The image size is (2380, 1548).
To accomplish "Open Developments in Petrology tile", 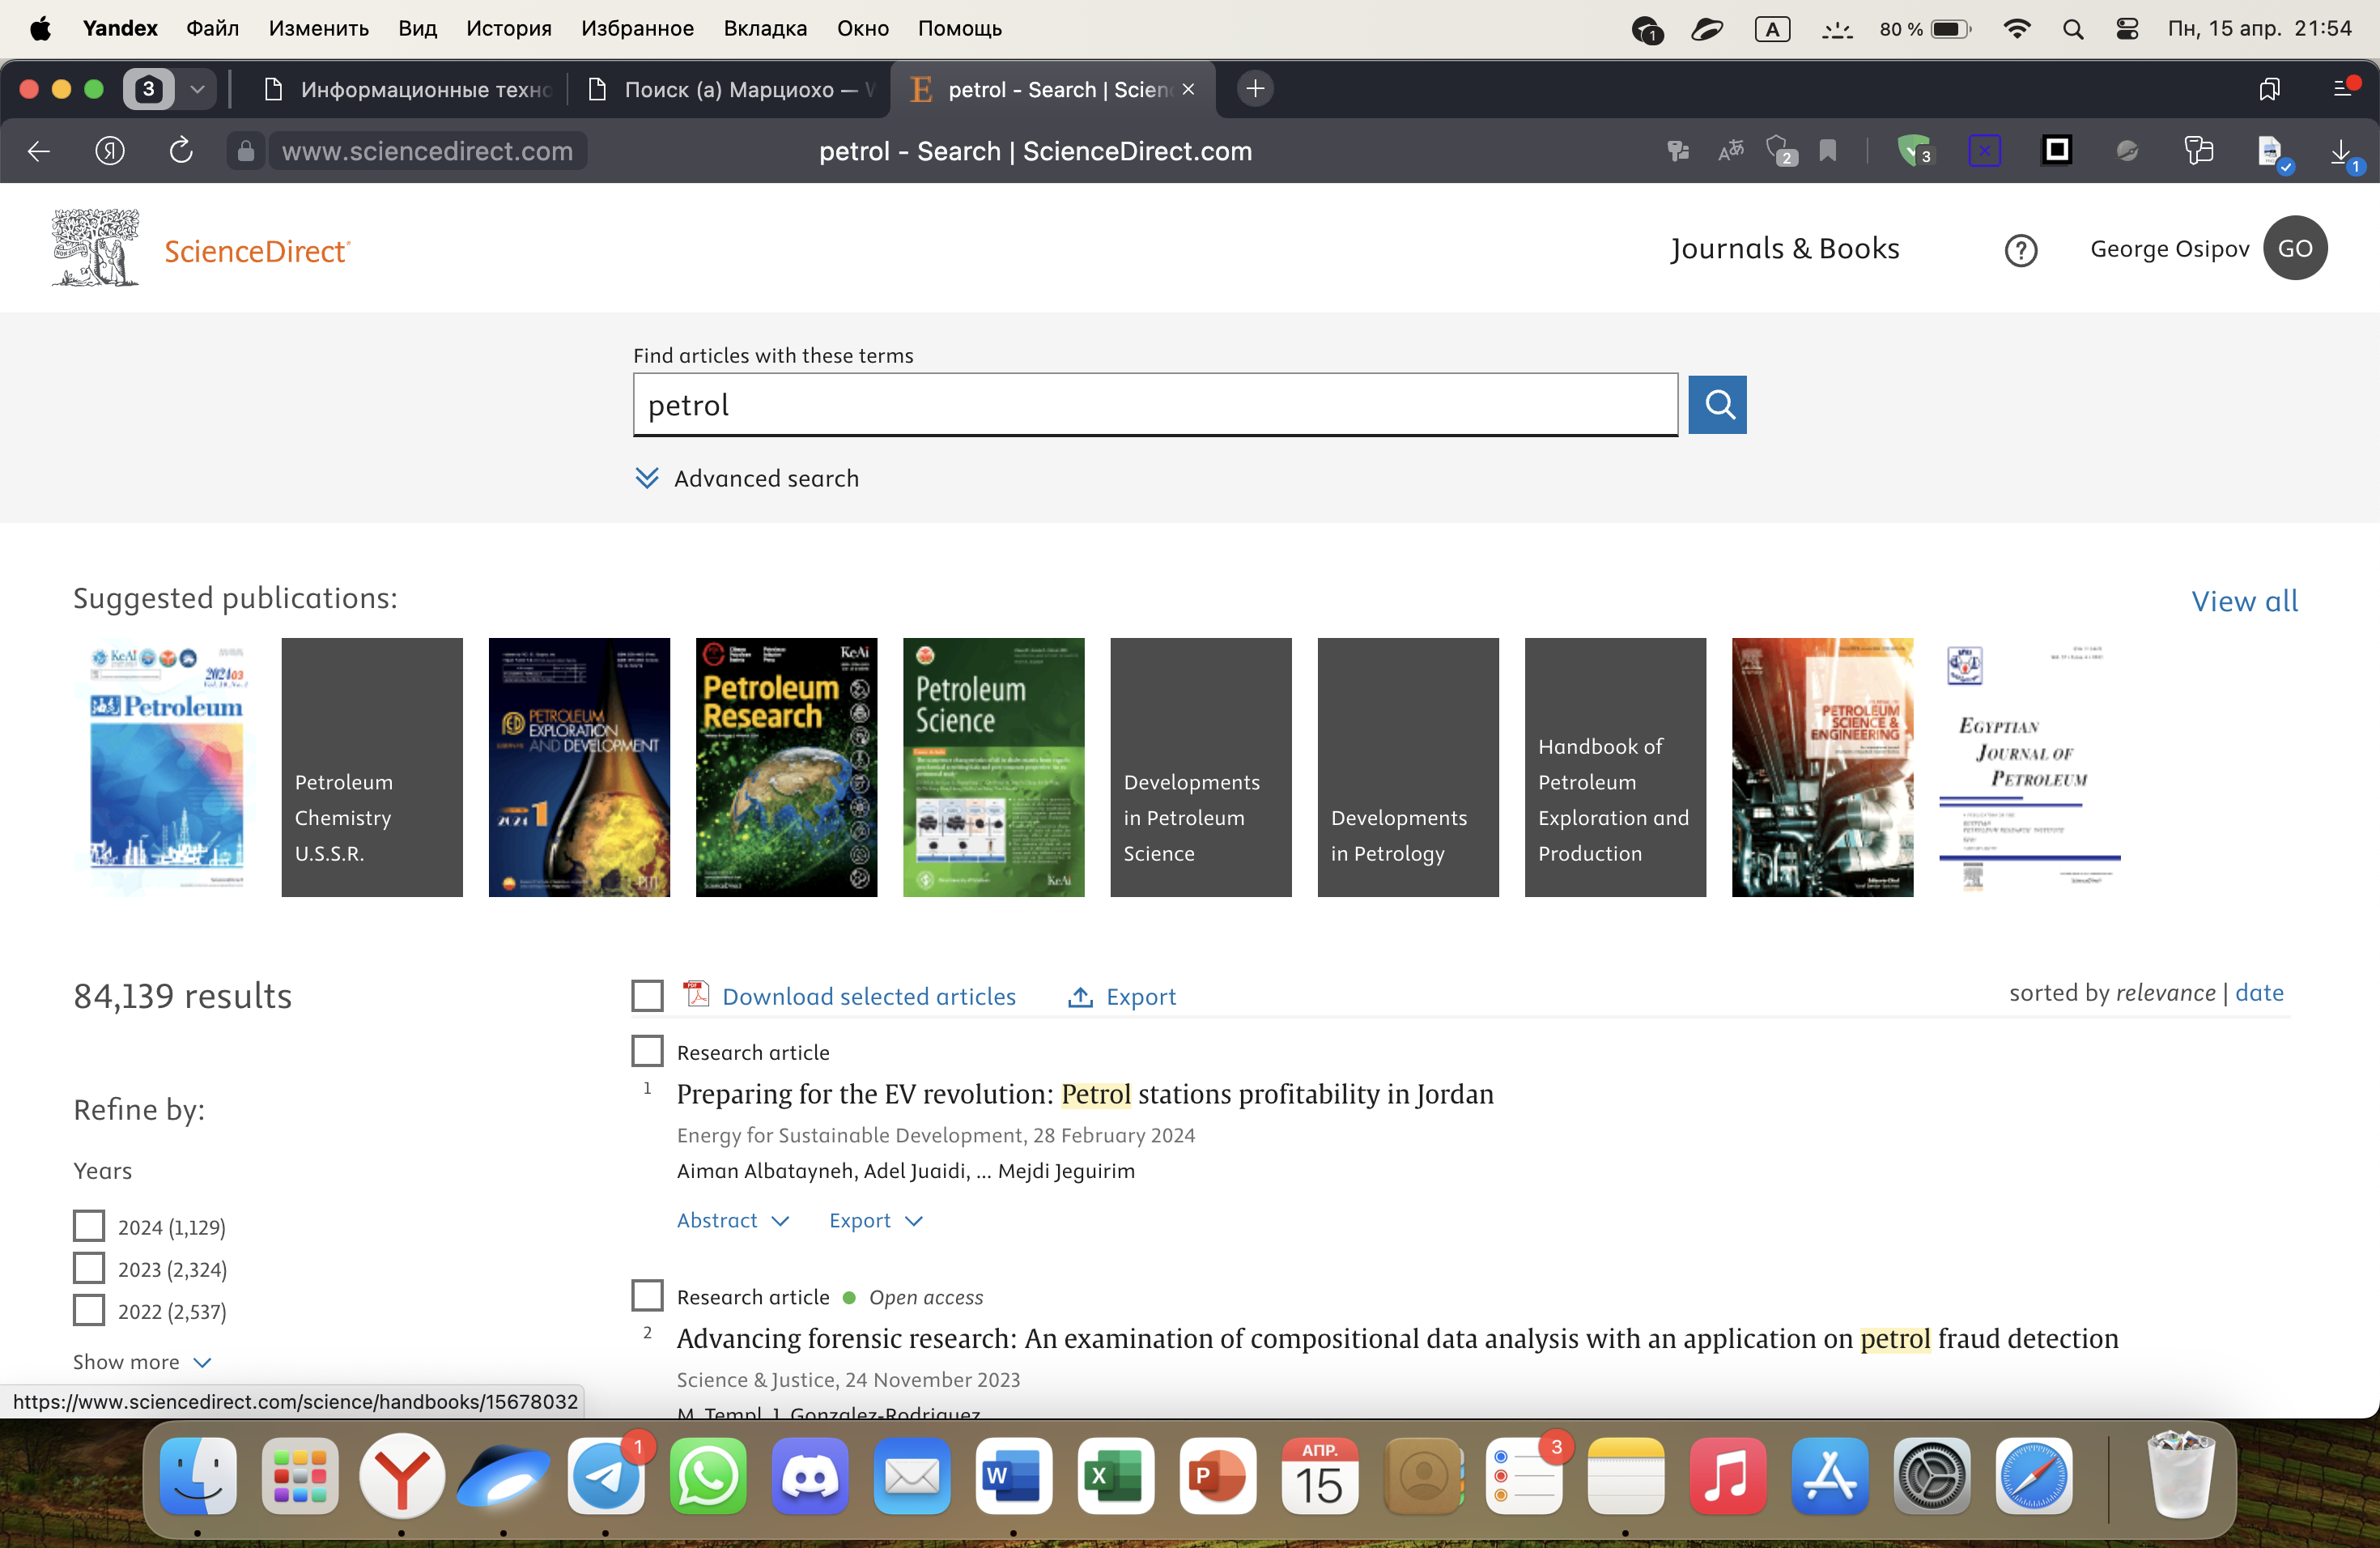I will tap(1408, 767).
